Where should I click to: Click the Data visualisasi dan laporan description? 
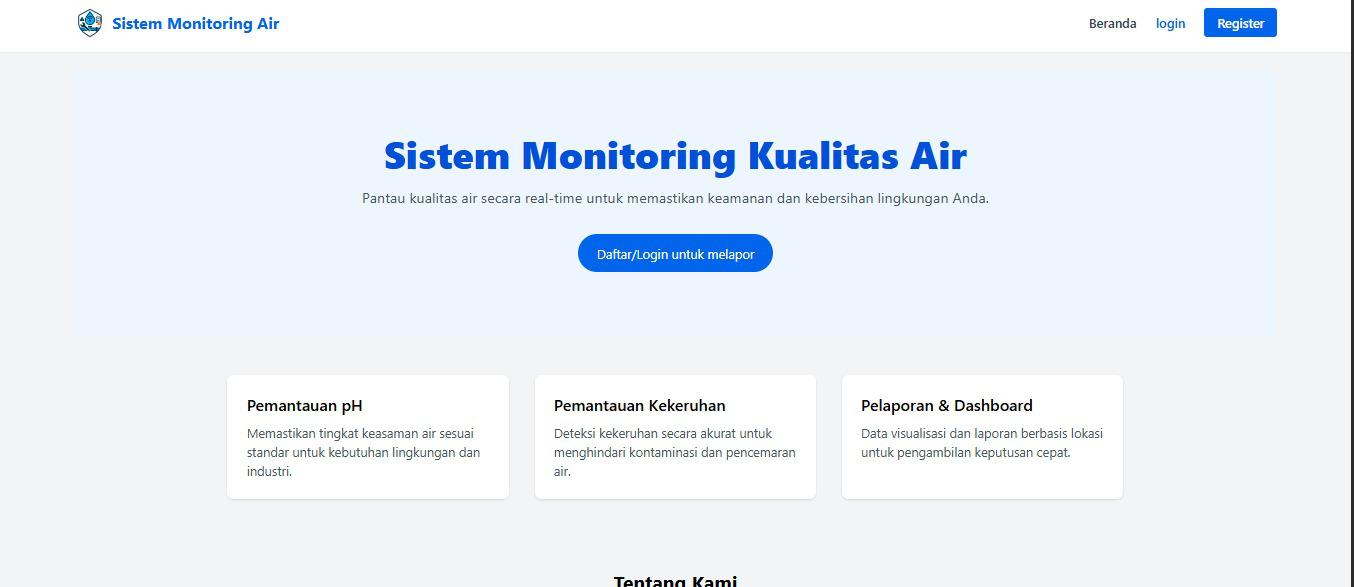click(982, 443)
